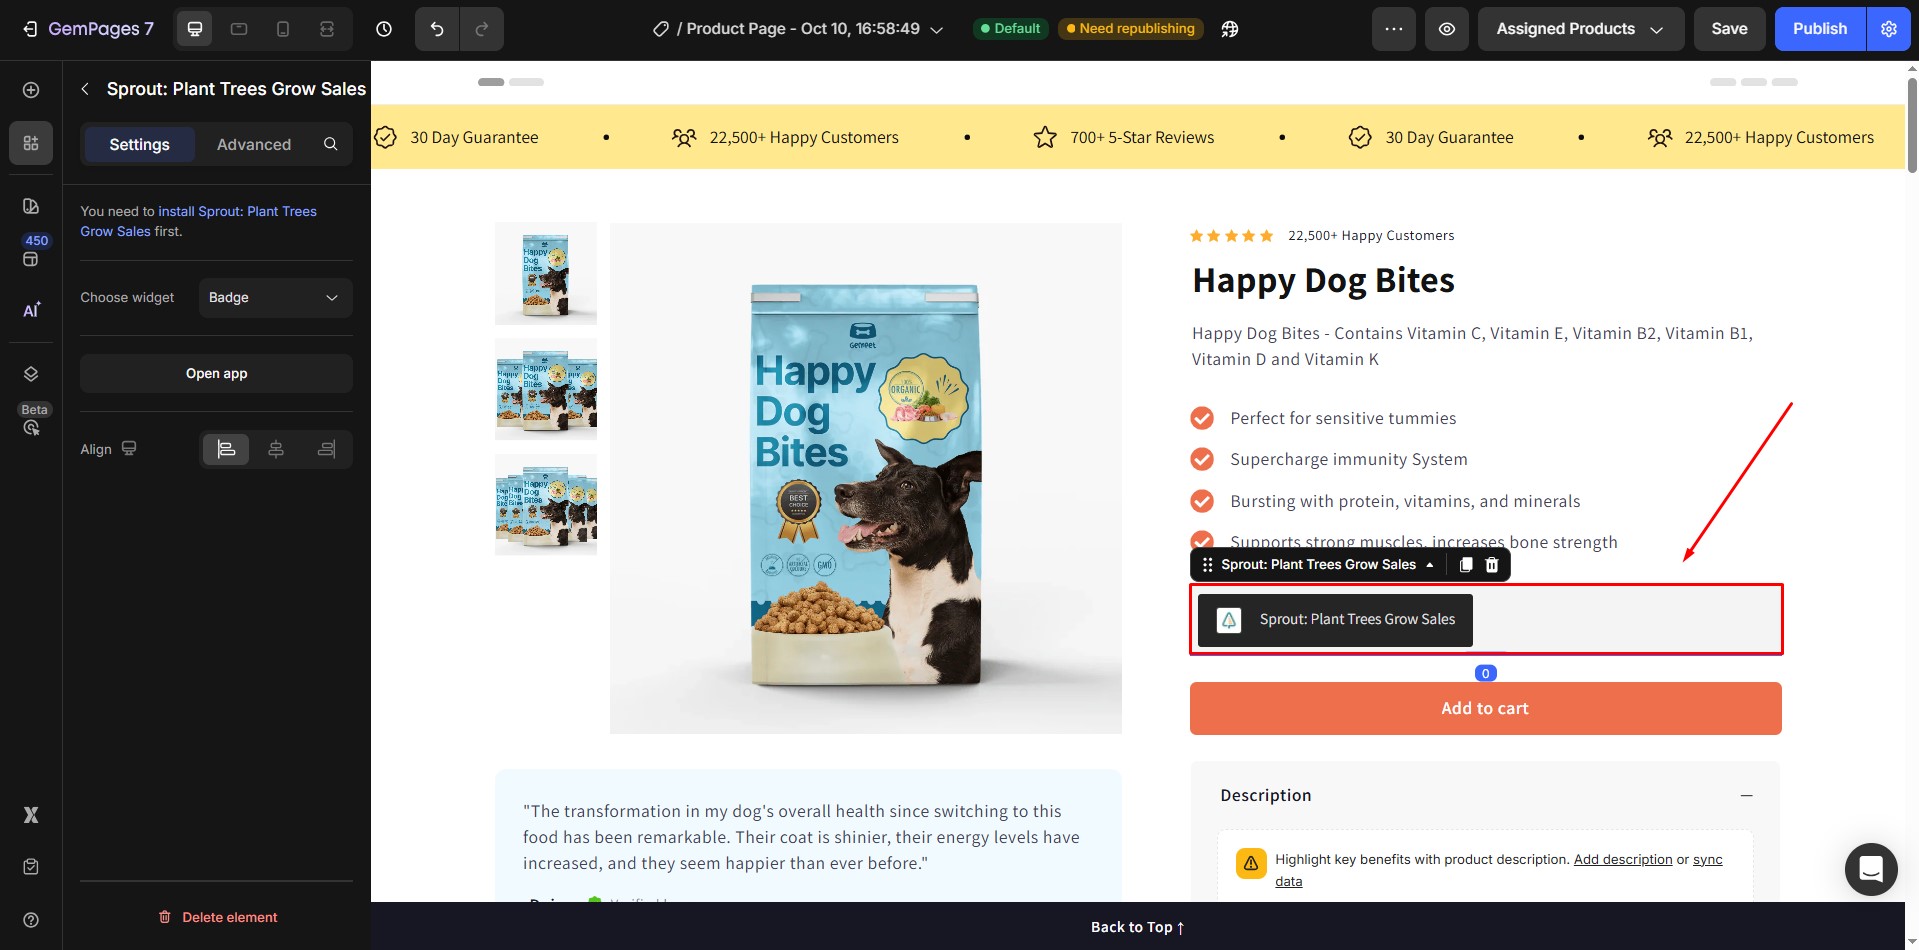Publish the page
Screen dimensions: 1919x950
click(1820, 29)
